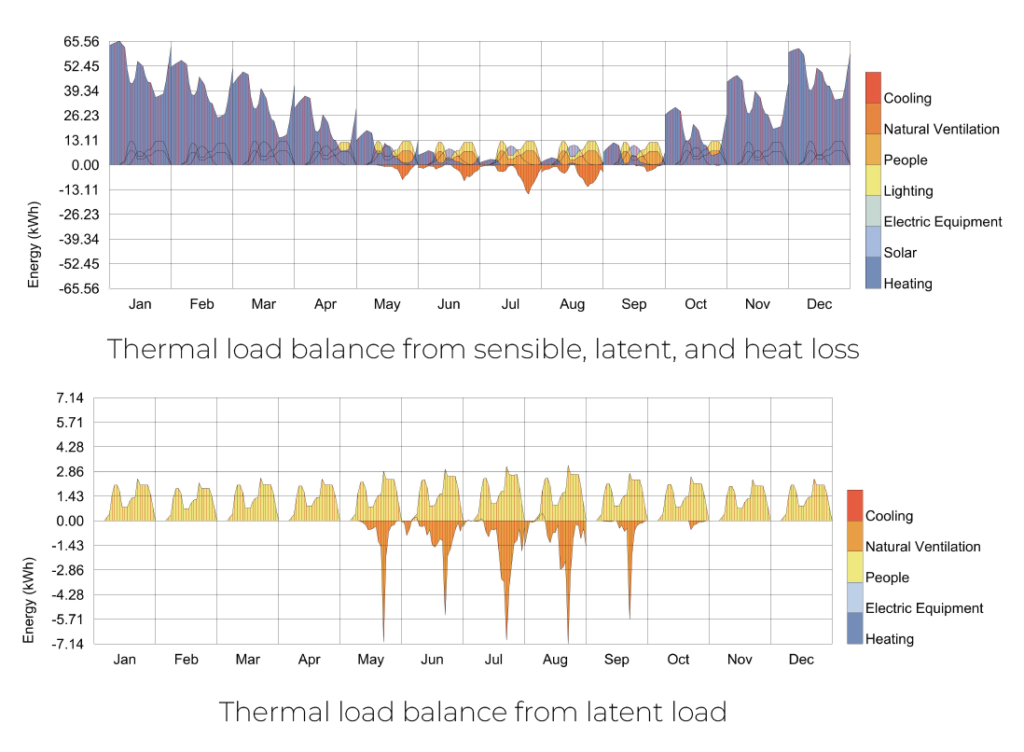Click the Cooling color swatch in top legend

[873, 88]
